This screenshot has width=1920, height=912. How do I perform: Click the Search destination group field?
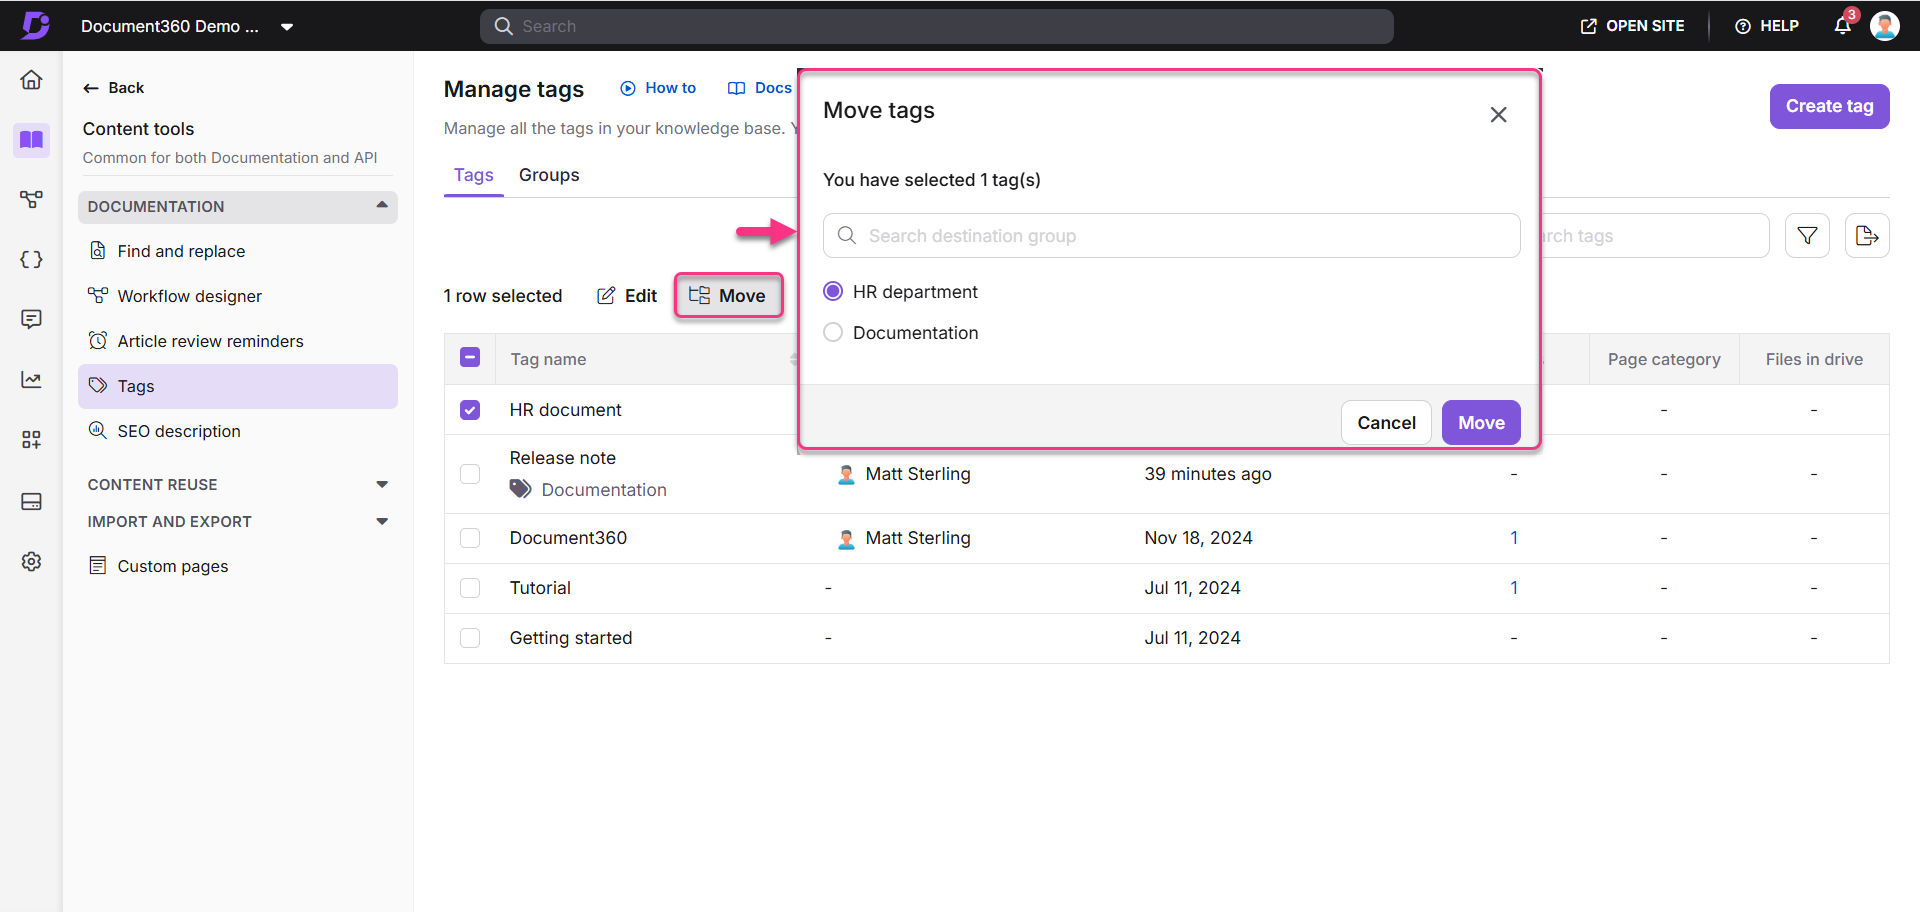[1170, 236]
